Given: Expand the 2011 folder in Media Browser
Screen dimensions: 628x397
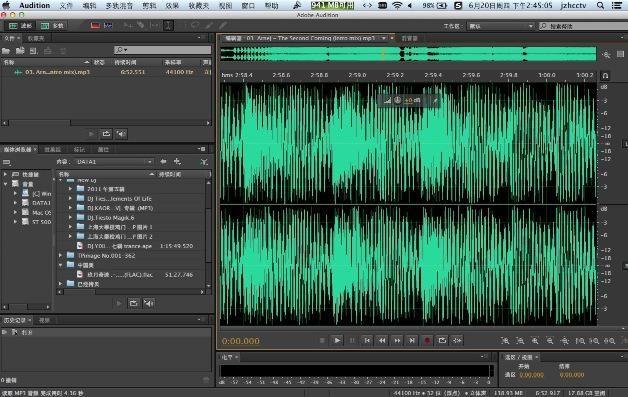Looking at the screenshot, I should pos(70,189).
